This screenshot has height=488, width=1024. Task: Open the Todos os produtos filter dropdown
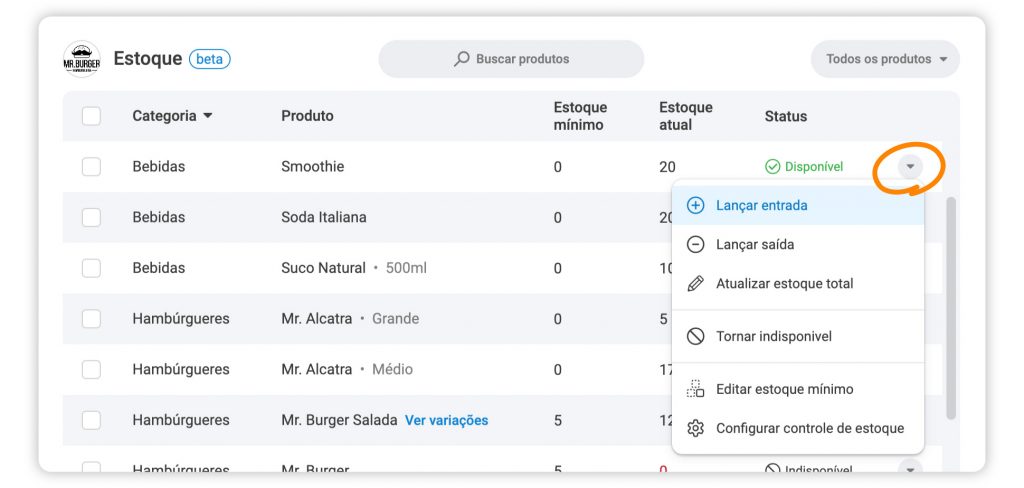coord(885,59)
